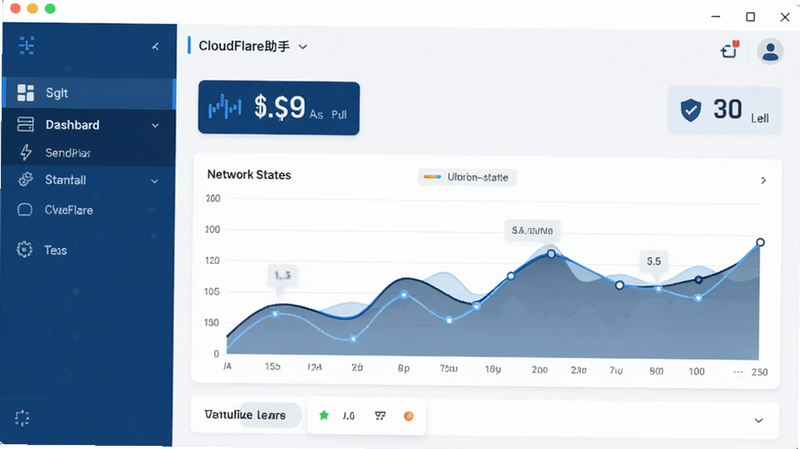The height and width of the screenshot is (449, 800).
Task: Click the Stamtall wrench gear icon
Action: point(26,180)
